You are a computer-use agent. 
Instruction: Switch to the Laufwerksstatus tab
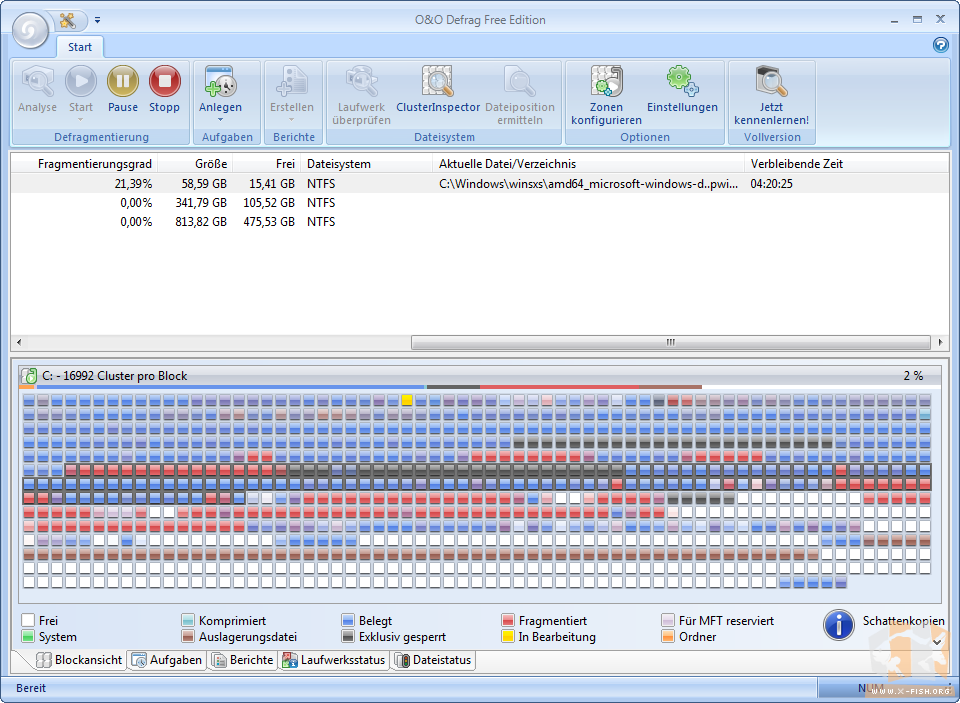[x=334, y=660]
